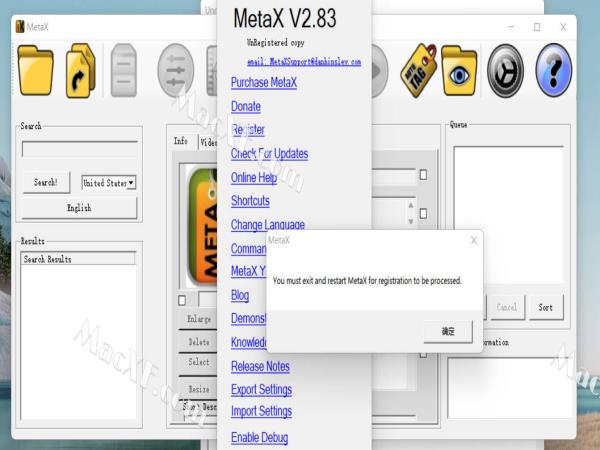Click Export Settings link
This screenshot has width=600, height=450.
[261, 390]
